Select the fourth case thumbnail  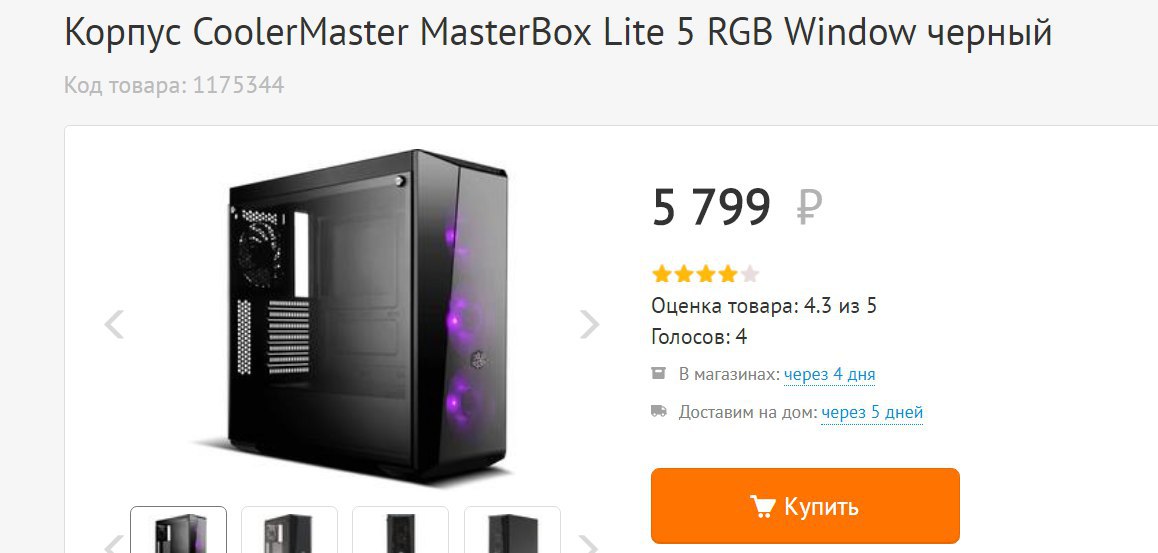[513, 530]
